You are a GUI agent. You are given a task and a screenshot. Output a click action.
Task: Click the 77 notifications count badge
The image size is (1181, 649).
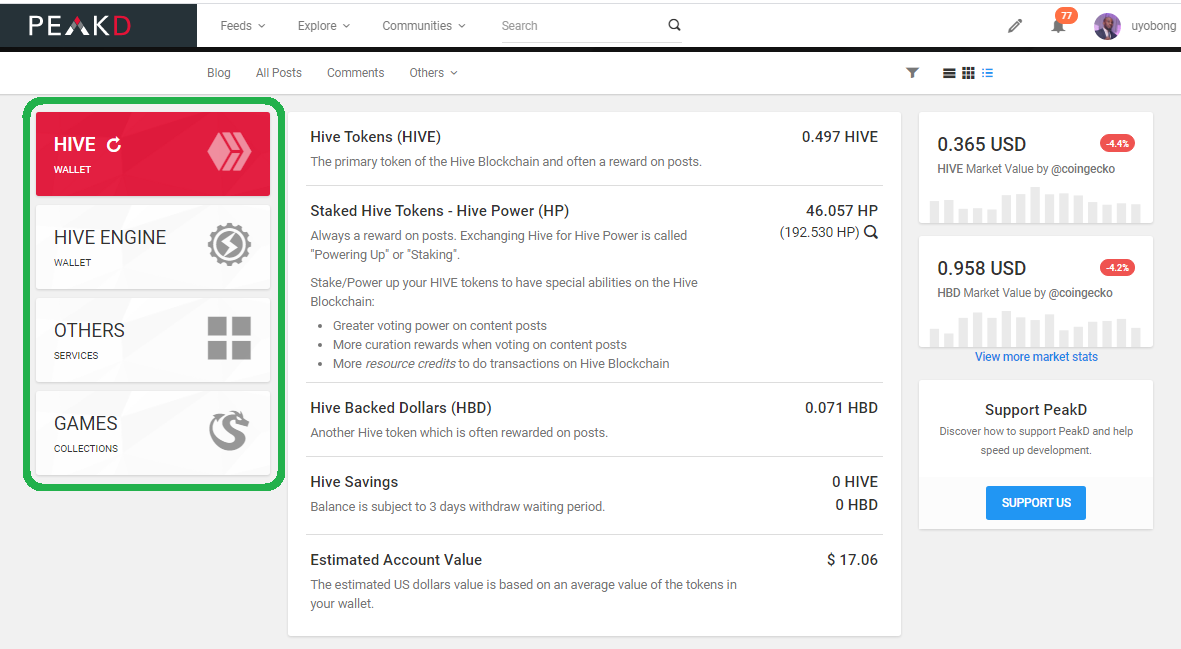(1067, 15)
